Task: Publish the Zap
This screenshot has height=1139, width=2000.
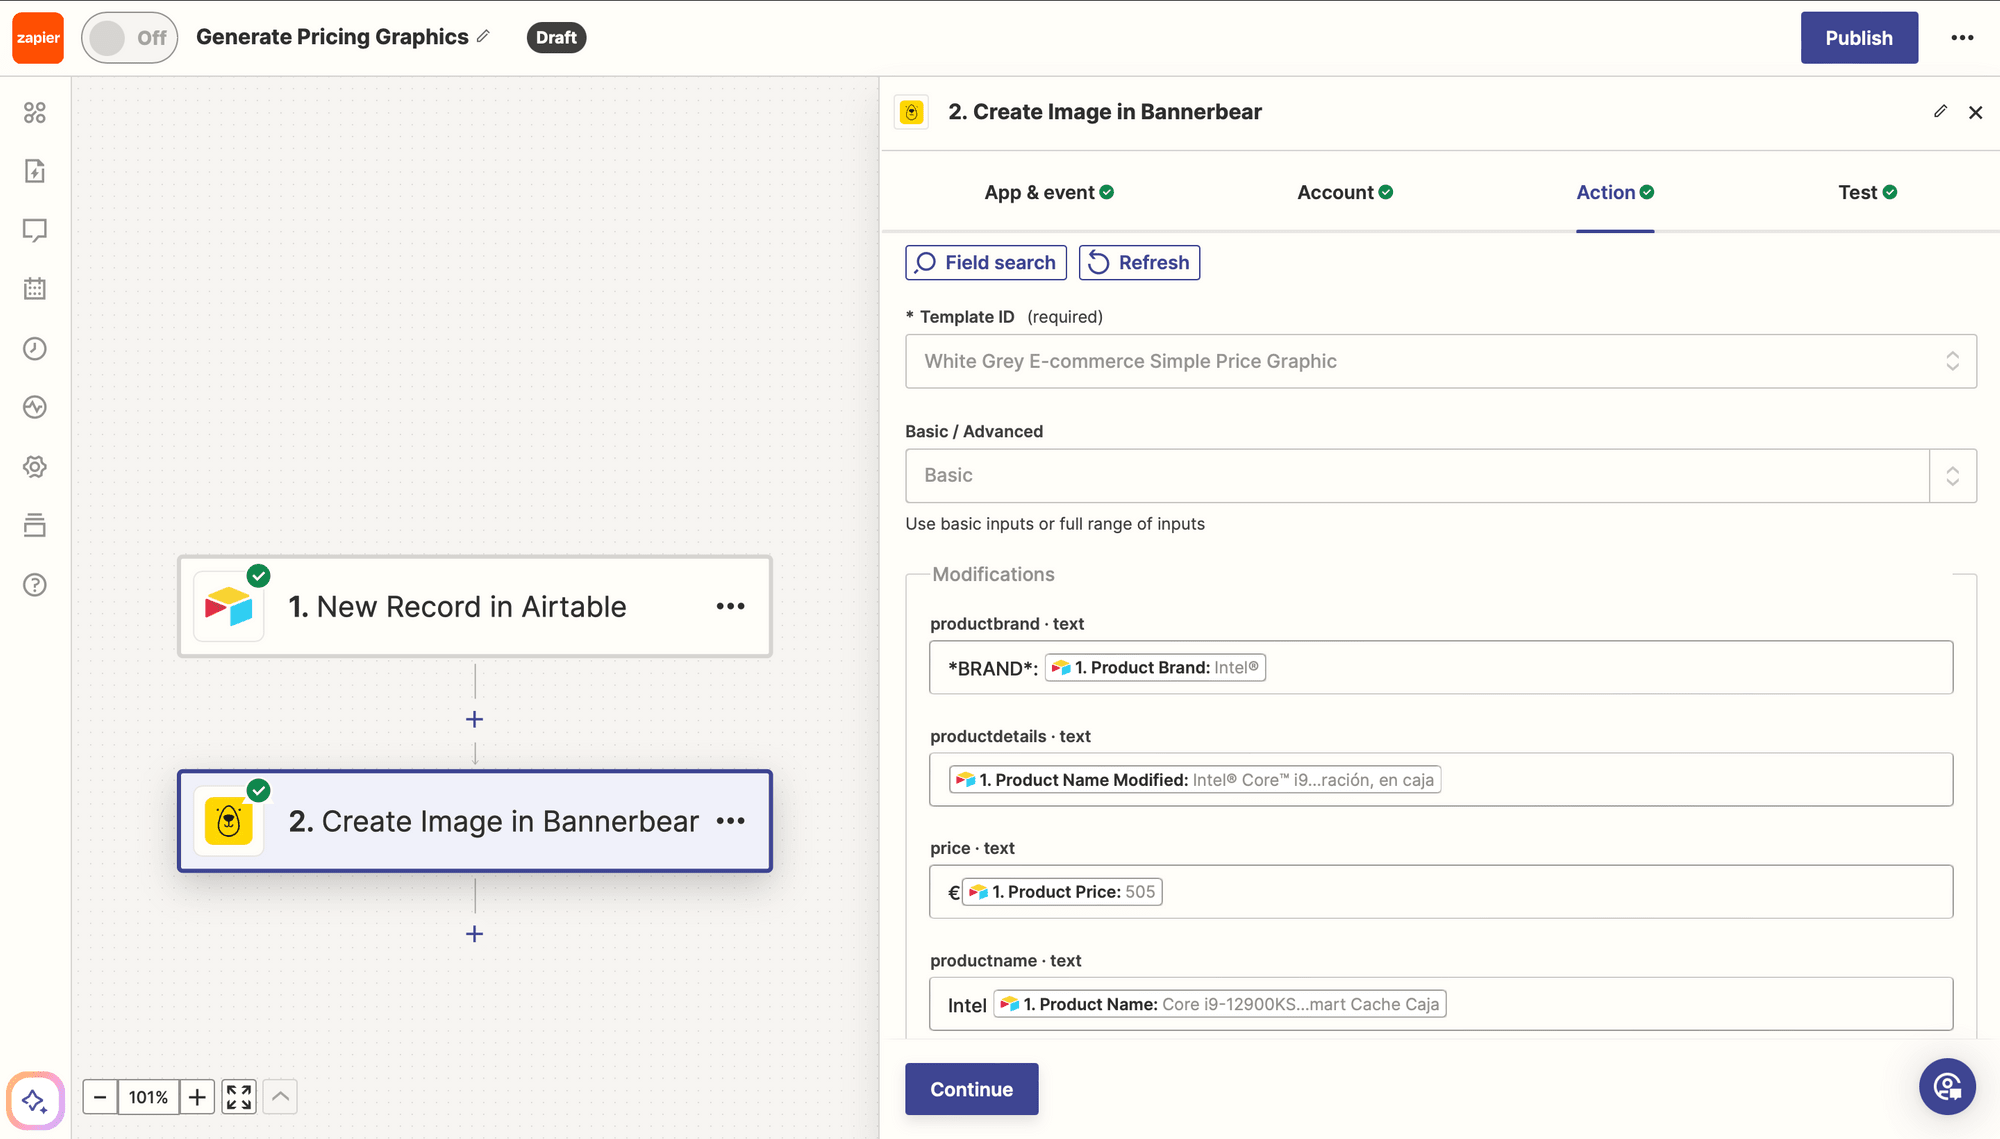Action: (x=1859, y=37)
